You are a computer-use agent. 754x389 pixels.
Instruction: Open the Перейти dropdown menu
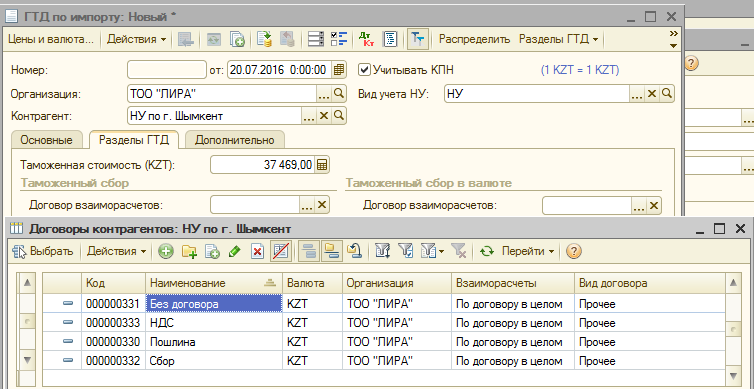pyautogui.click(x=528, y=251)
